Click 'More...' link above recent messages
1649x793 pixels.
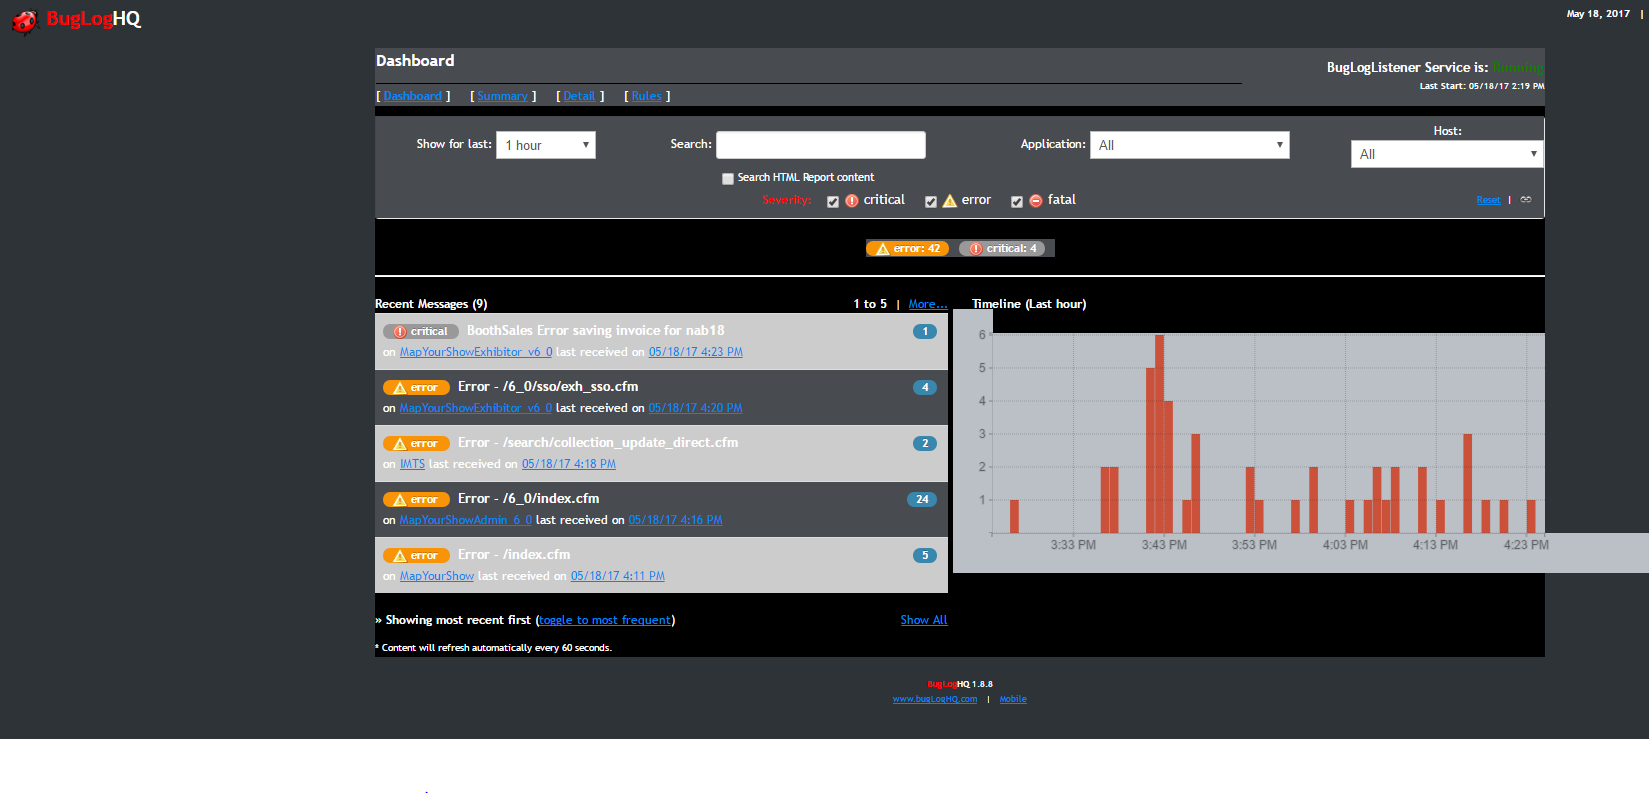click(x=928, y=304)
